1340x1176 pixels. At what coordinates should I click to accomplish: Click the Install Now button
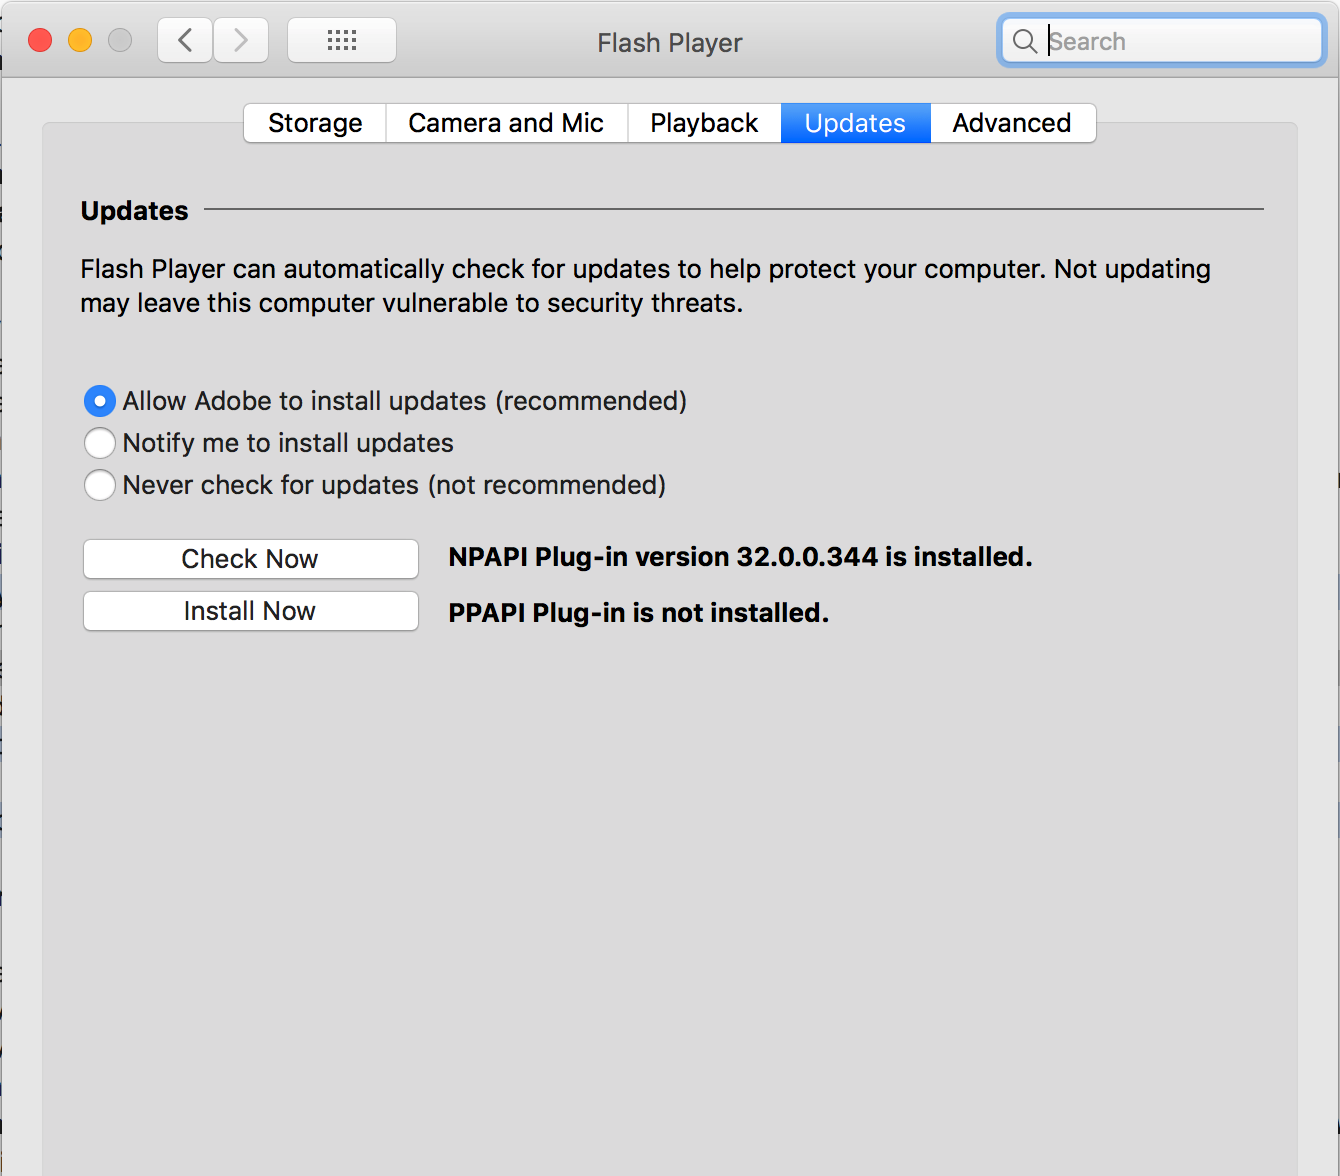tap(250, 611)
